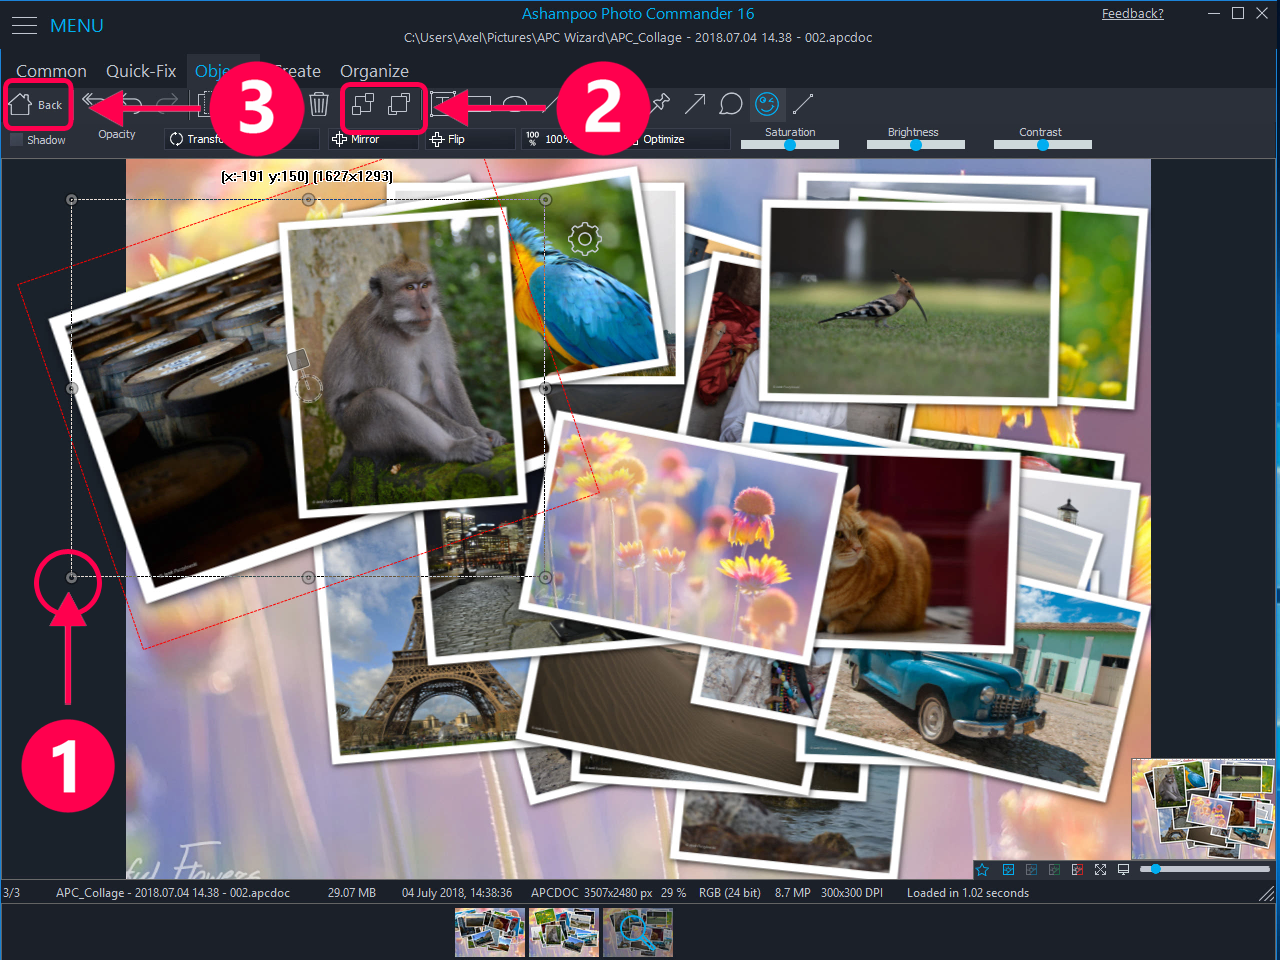Screen dimensions: 1280x960
Task: Open the Transform dropdown
Action: [241, 139]
